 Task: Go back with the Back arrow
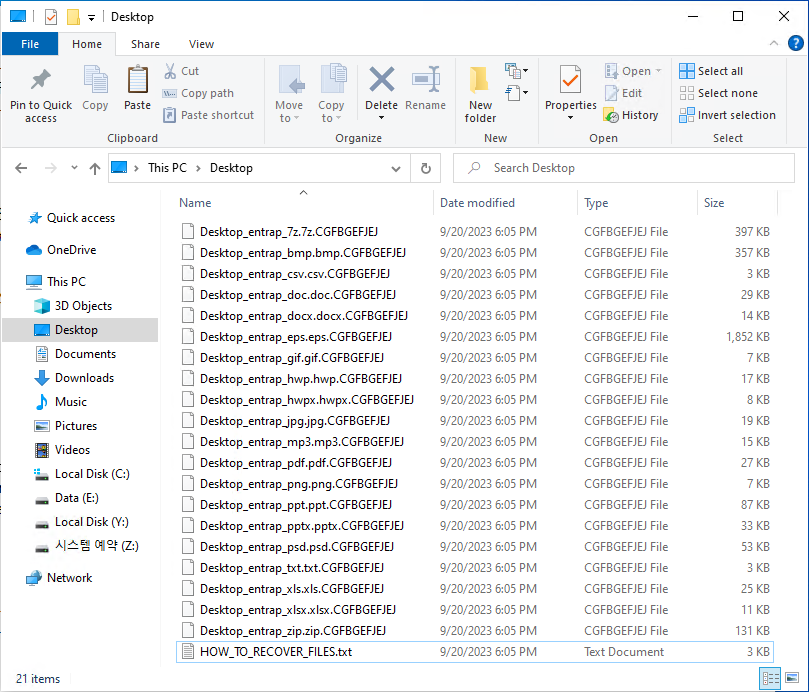coord(21,168)
